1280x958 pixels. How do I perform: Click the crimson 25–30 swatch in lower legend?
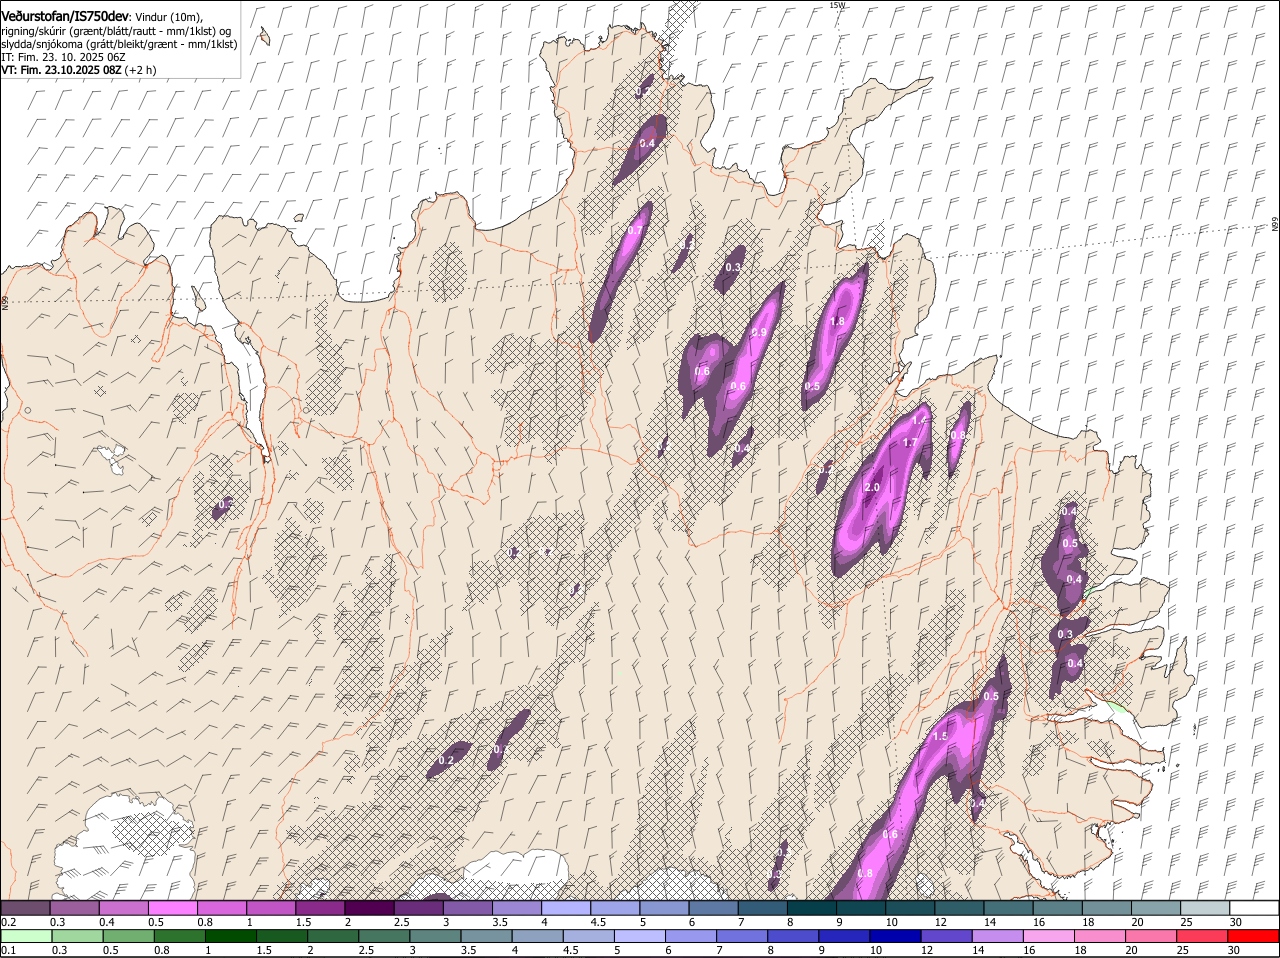click(1203, 937)
